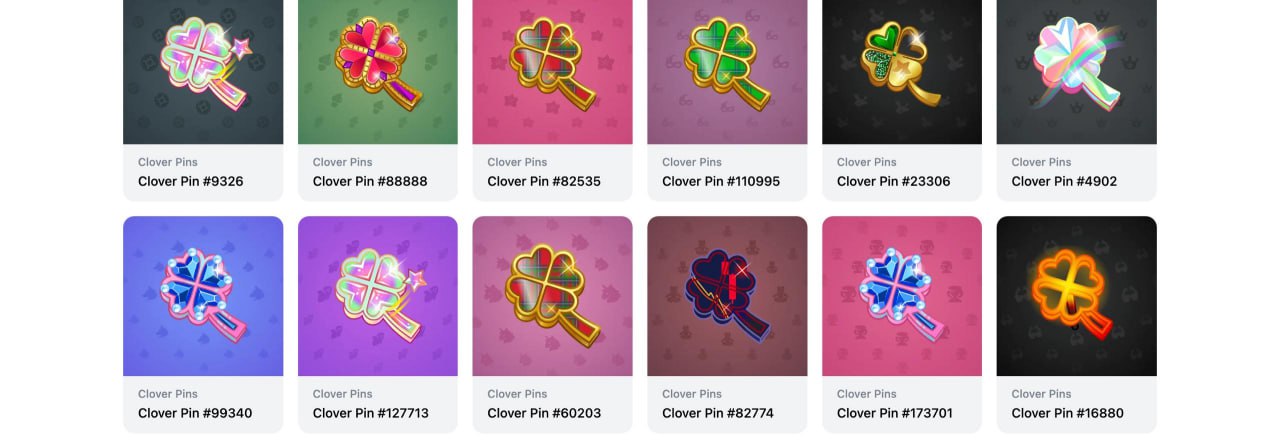The image size is (1280, 446).
Task: Click the title Clover Pin #23306
Action: tap(894, 181)
